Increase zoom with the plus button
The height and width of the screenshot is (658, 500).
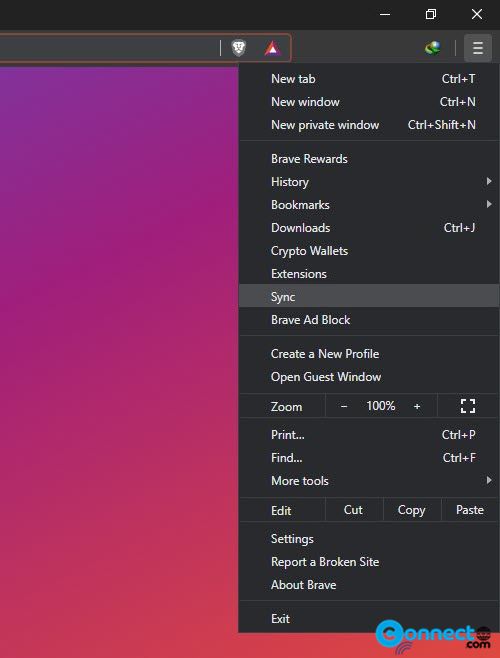click(417, 406)
